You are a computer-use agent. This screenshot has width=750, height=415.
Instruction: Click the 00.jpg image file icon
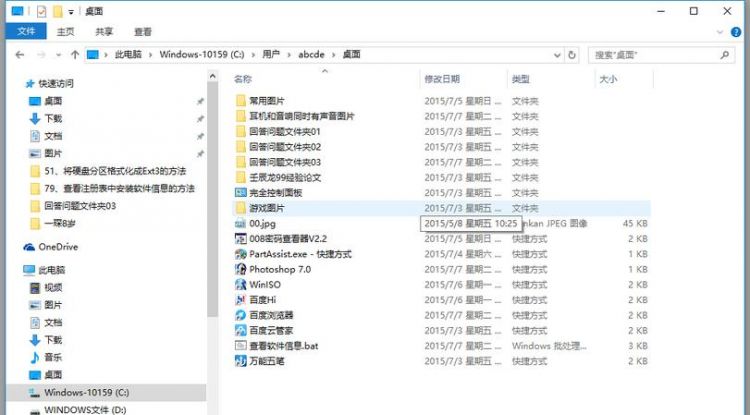[240, 224]
